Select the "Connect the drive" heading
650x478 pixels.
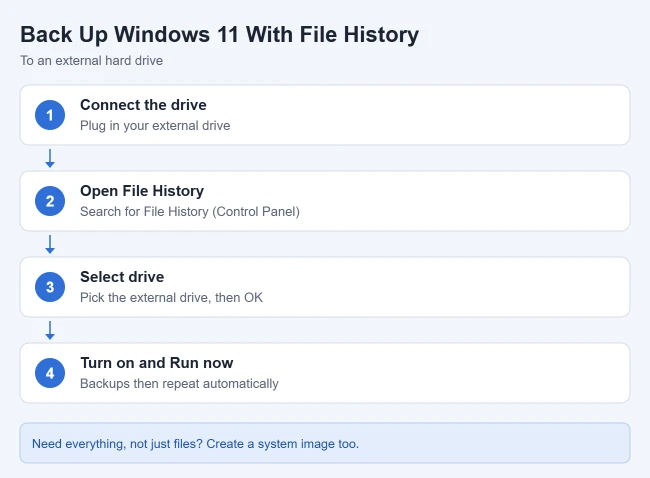[143, 105]
